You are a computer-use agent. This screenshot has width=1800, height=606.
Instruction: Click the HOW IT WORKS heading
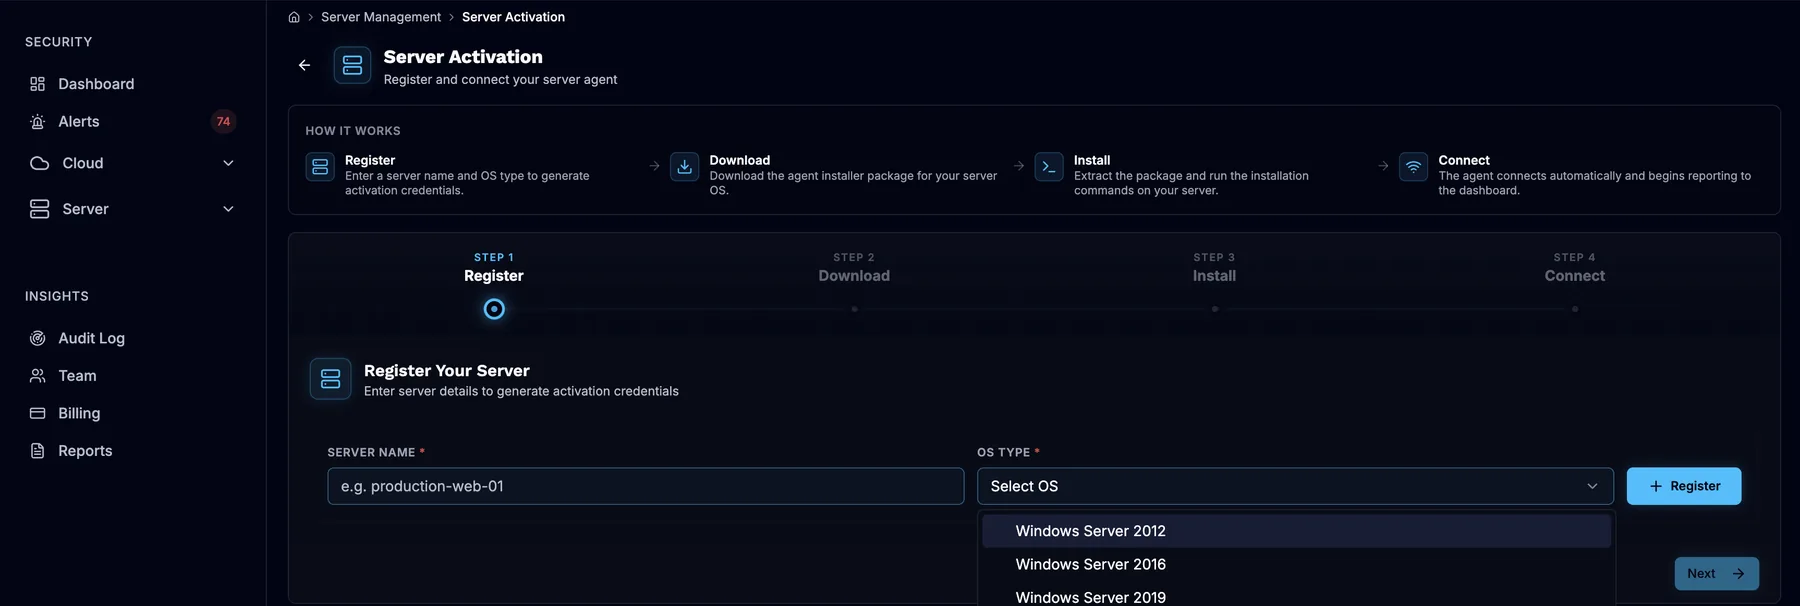353,131
